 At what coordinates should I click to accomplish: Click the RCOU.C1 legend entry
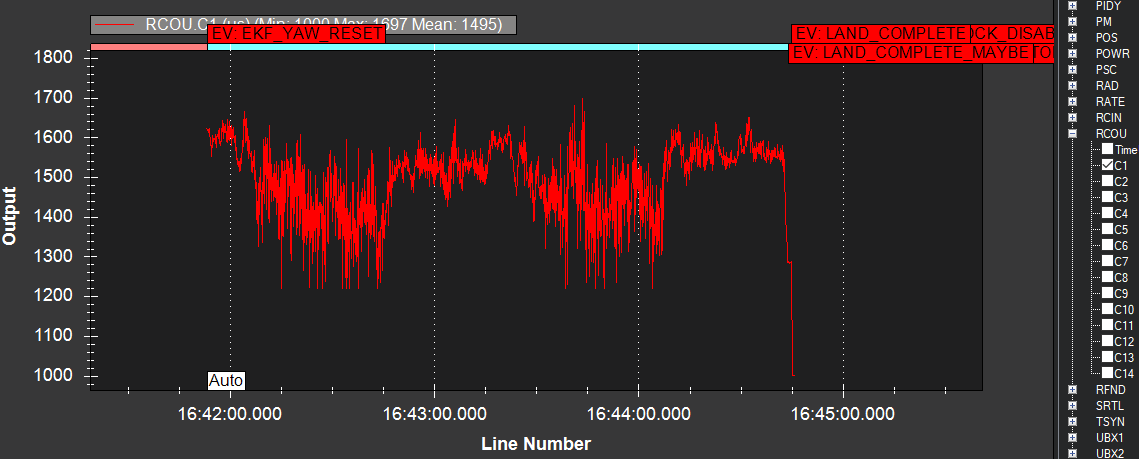coord(304,24)
